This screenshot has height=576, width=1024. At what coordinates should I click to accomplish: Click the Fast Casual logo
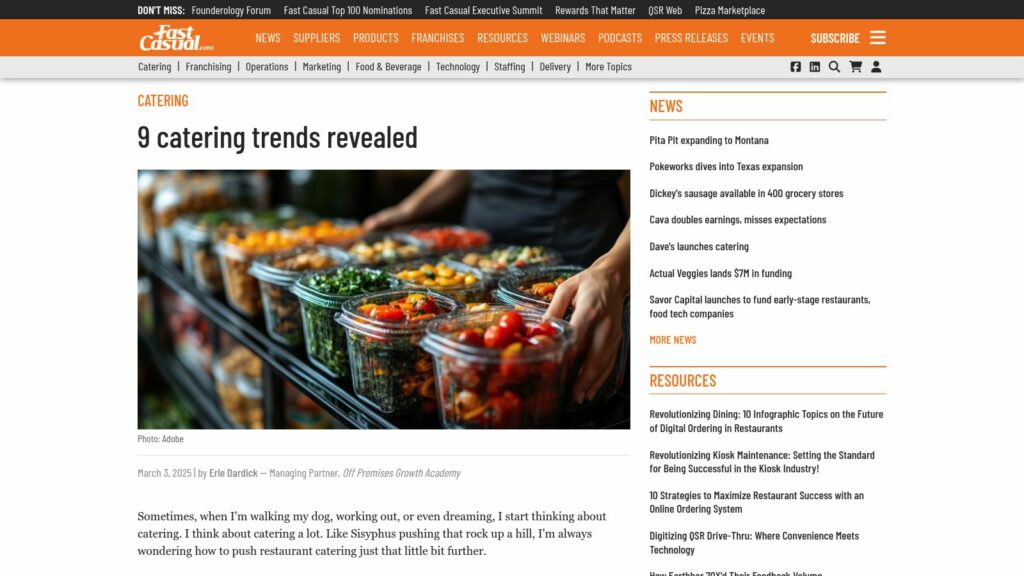coord(176,38)
